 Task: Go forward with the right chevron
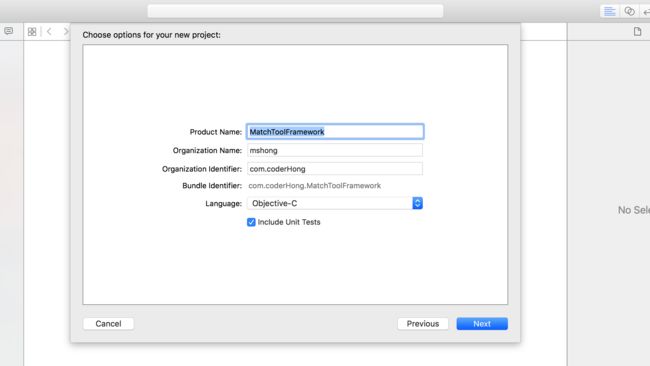(65, 32)
